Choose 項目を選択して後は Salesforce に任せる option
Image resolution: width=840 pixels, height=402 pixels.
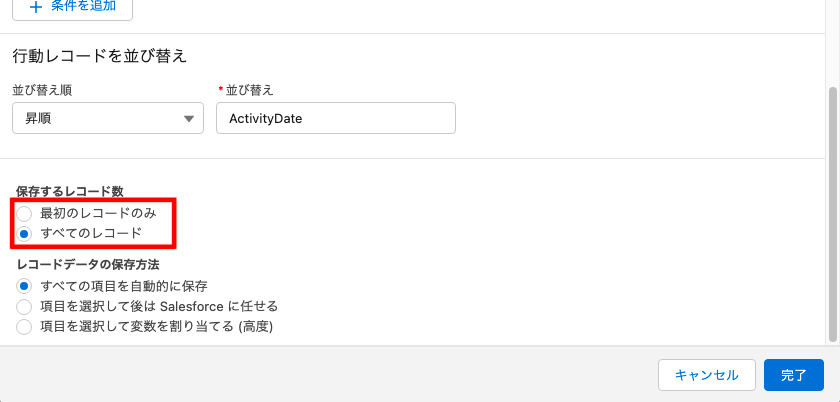[24, 307]
